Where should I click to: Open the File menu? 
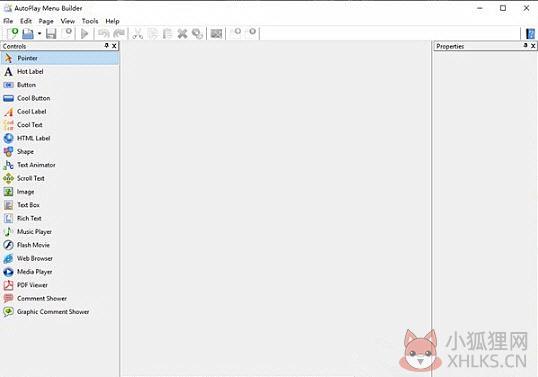(8, 21)
